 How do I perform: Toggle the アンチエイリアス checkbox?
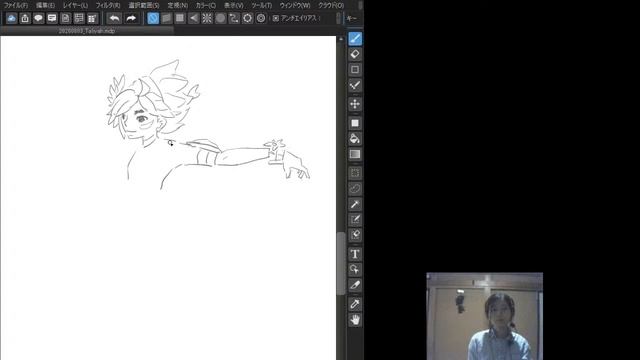276,18
